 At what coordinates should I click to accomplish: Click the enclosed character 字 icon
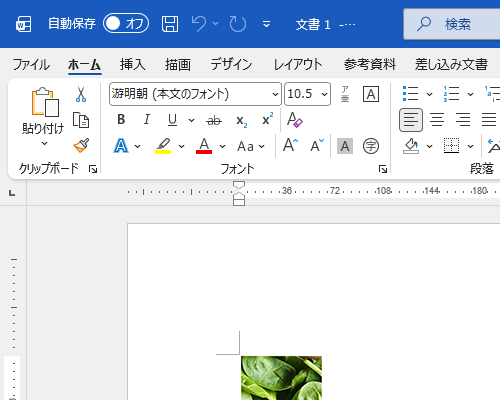coord(371,146)
